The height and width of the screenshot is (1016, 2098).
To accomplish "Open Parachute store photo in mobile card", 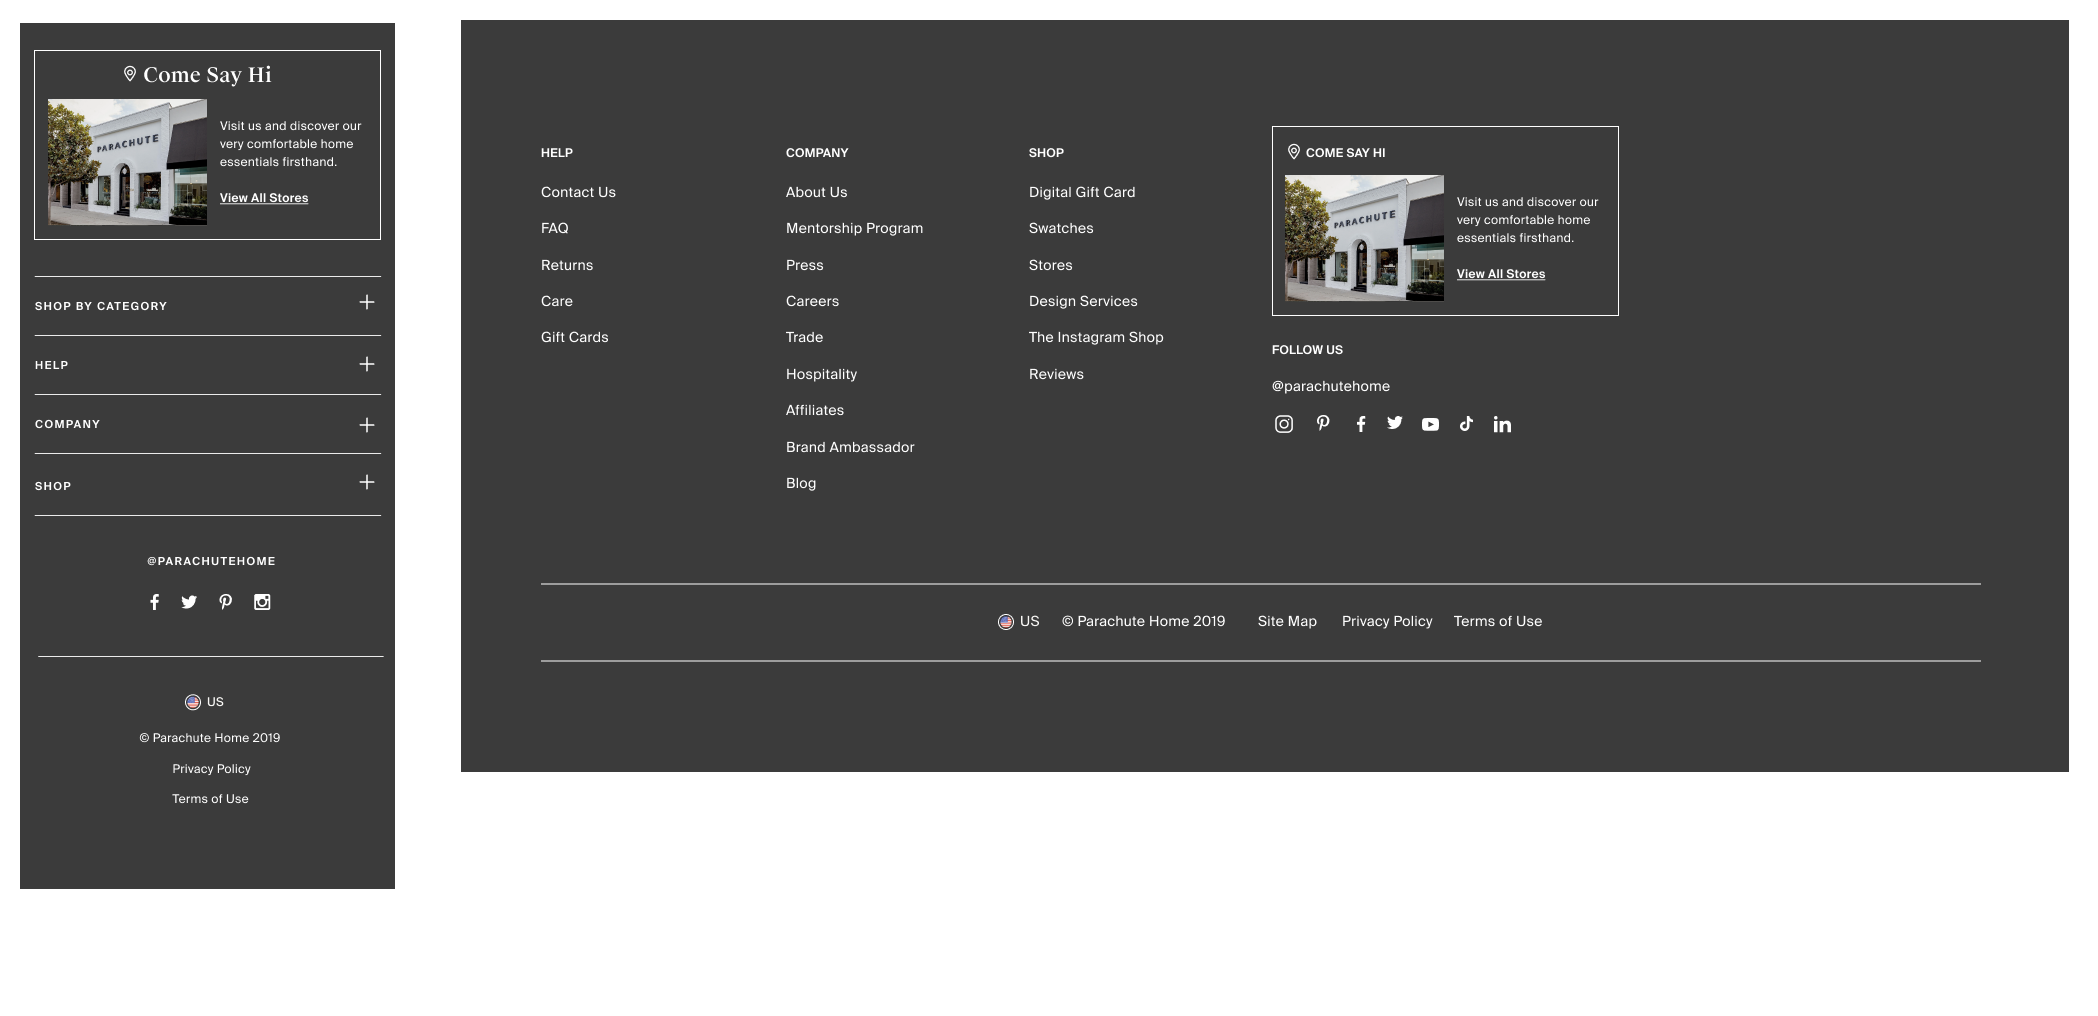I will (x=127, y=162).
